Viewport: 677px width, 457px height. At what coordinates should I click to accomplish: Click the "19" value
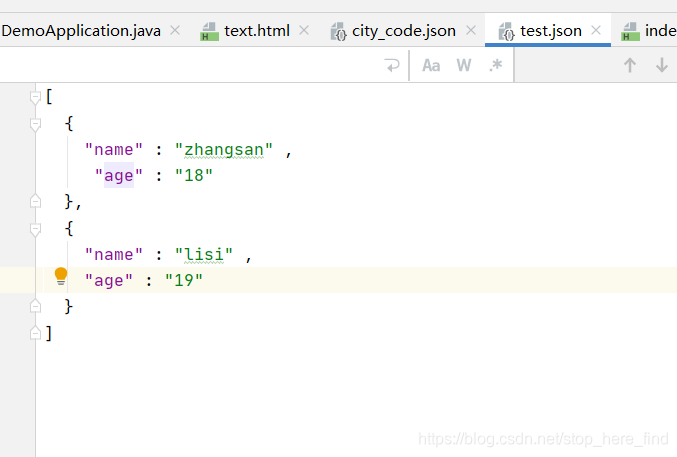[184, 280]
